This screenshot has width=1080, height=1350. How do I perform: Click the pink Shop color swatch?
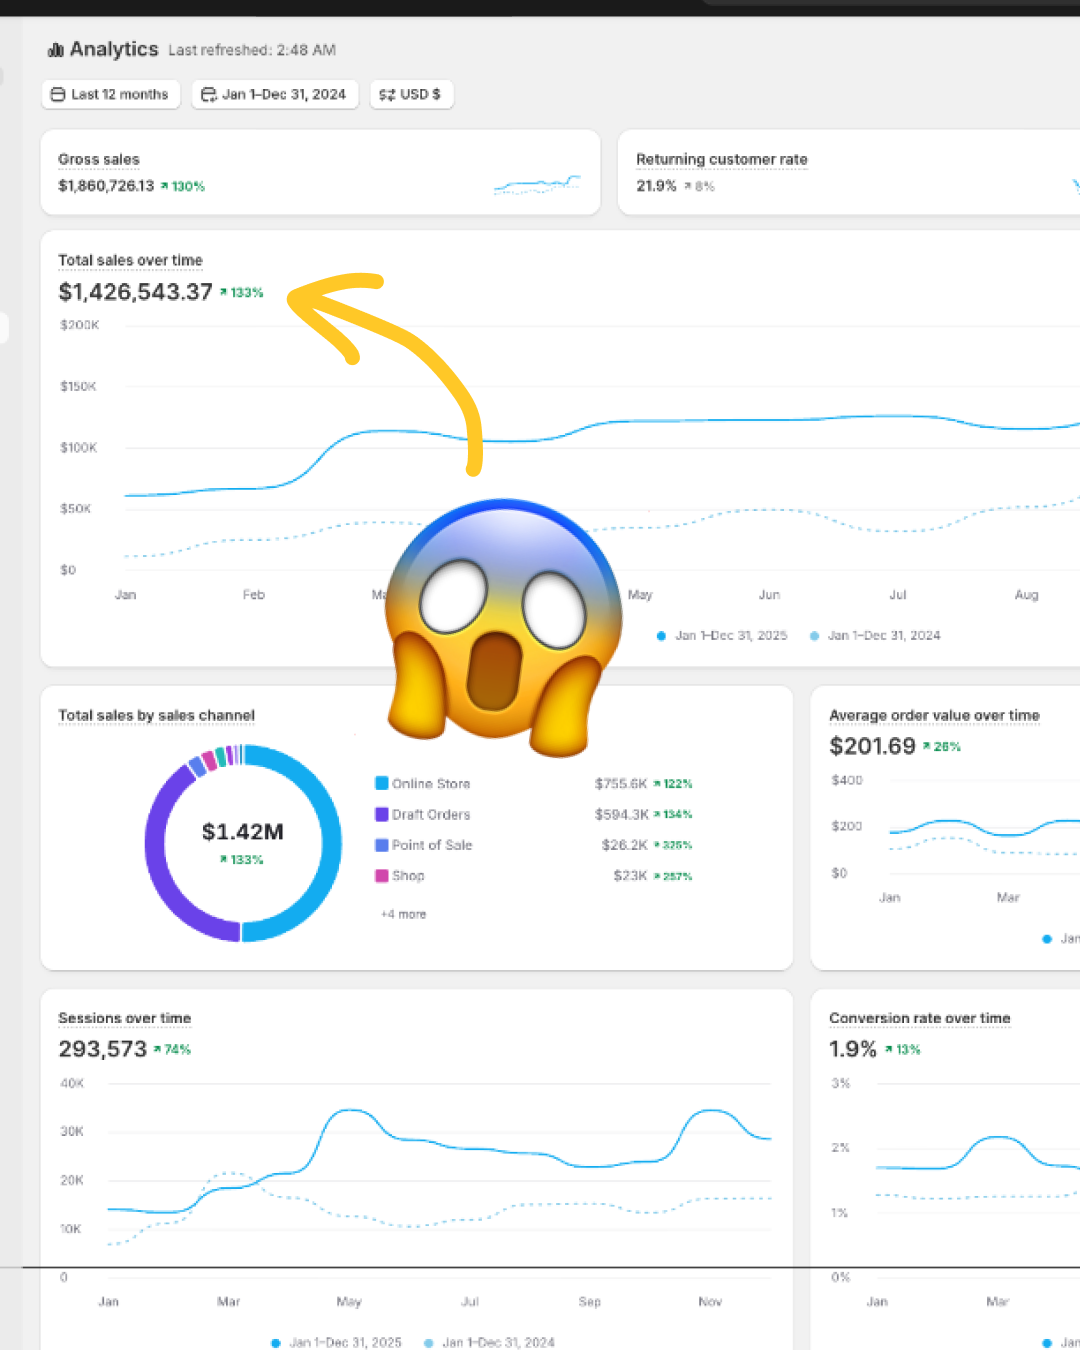[x=381, y=876]
